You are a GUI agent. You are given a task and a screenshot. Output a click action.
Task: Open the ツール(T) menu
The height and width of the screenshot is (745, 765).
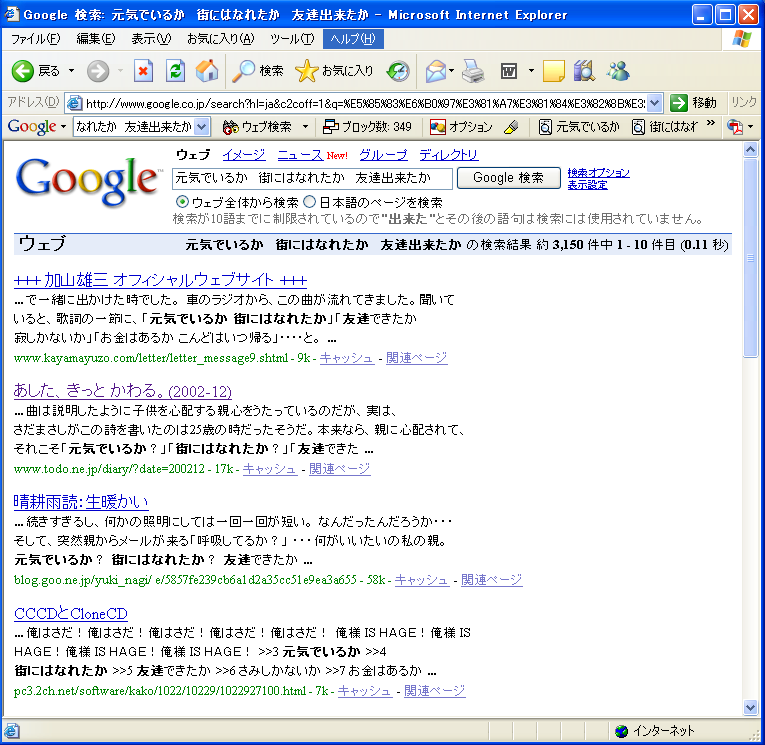[292, 39]
